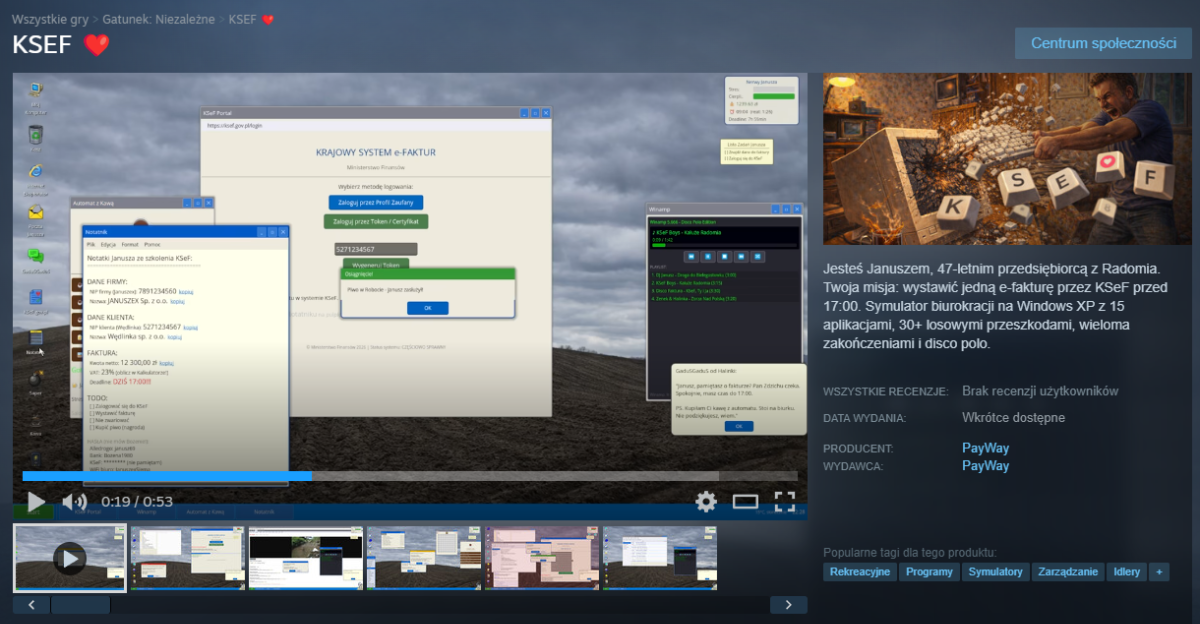Select the Idlery tag
The height and width of the screenshot is (624, 1200).
tap(1127, 572)
